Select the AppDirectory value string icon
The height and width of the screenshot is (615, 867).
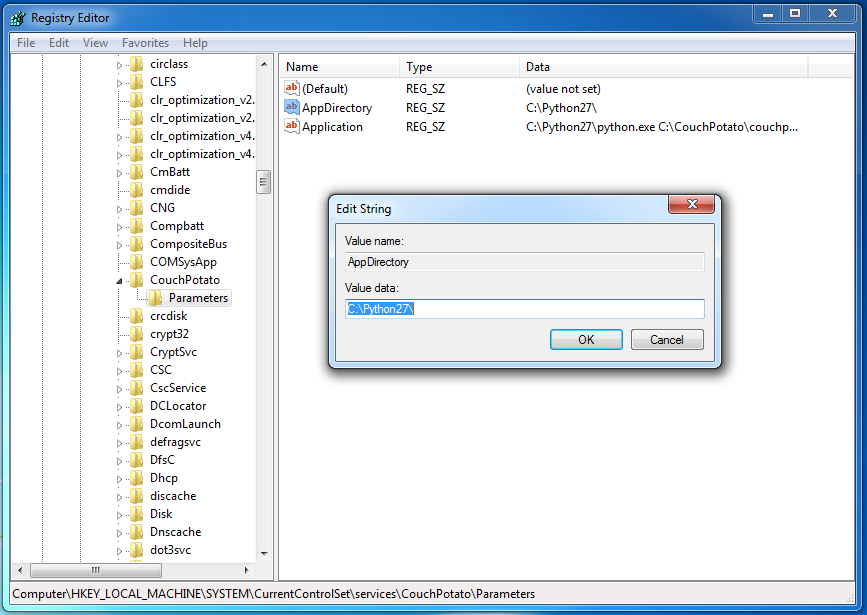[291, 107]
